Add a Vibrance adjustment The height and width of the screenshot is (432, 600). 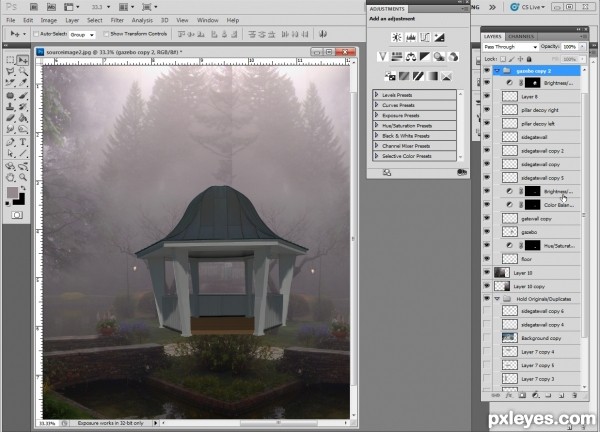pos(383,57)
